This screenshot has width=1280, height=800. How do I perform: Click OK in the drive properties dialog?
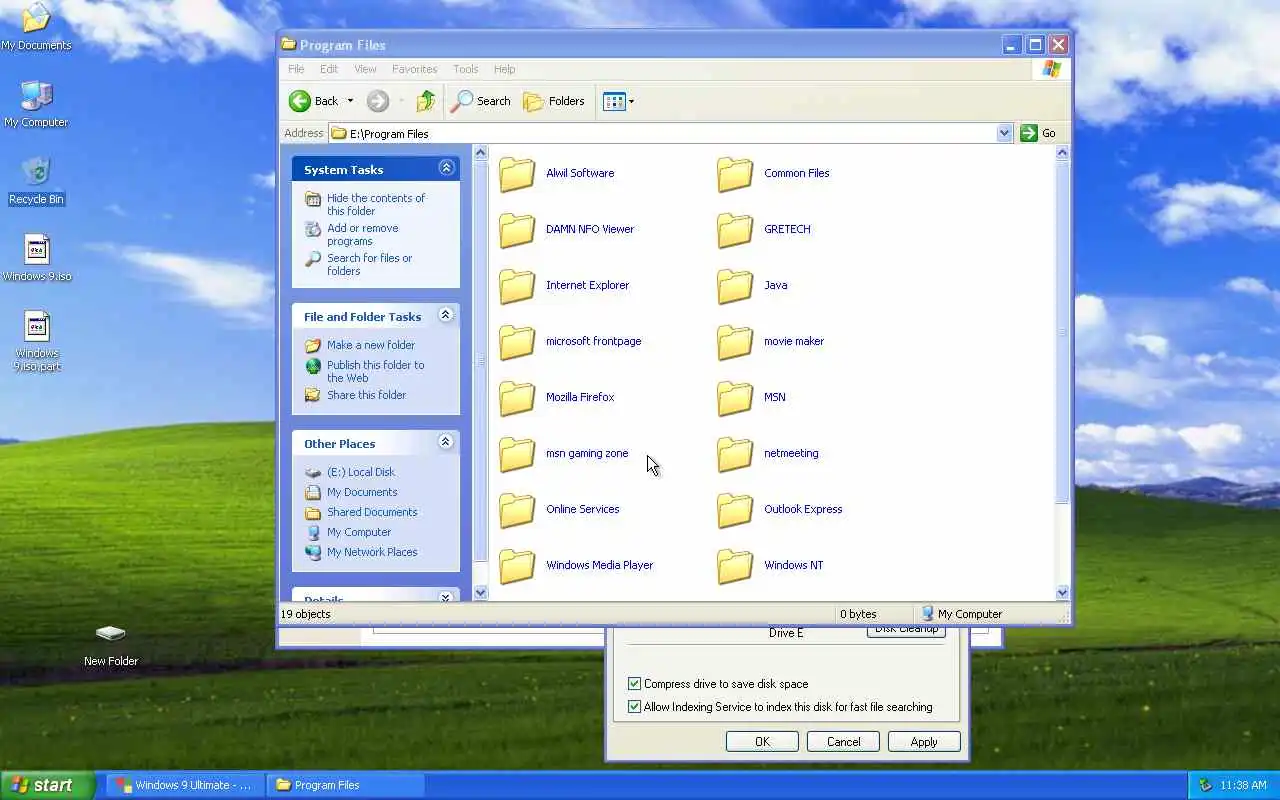coord(762,742)
